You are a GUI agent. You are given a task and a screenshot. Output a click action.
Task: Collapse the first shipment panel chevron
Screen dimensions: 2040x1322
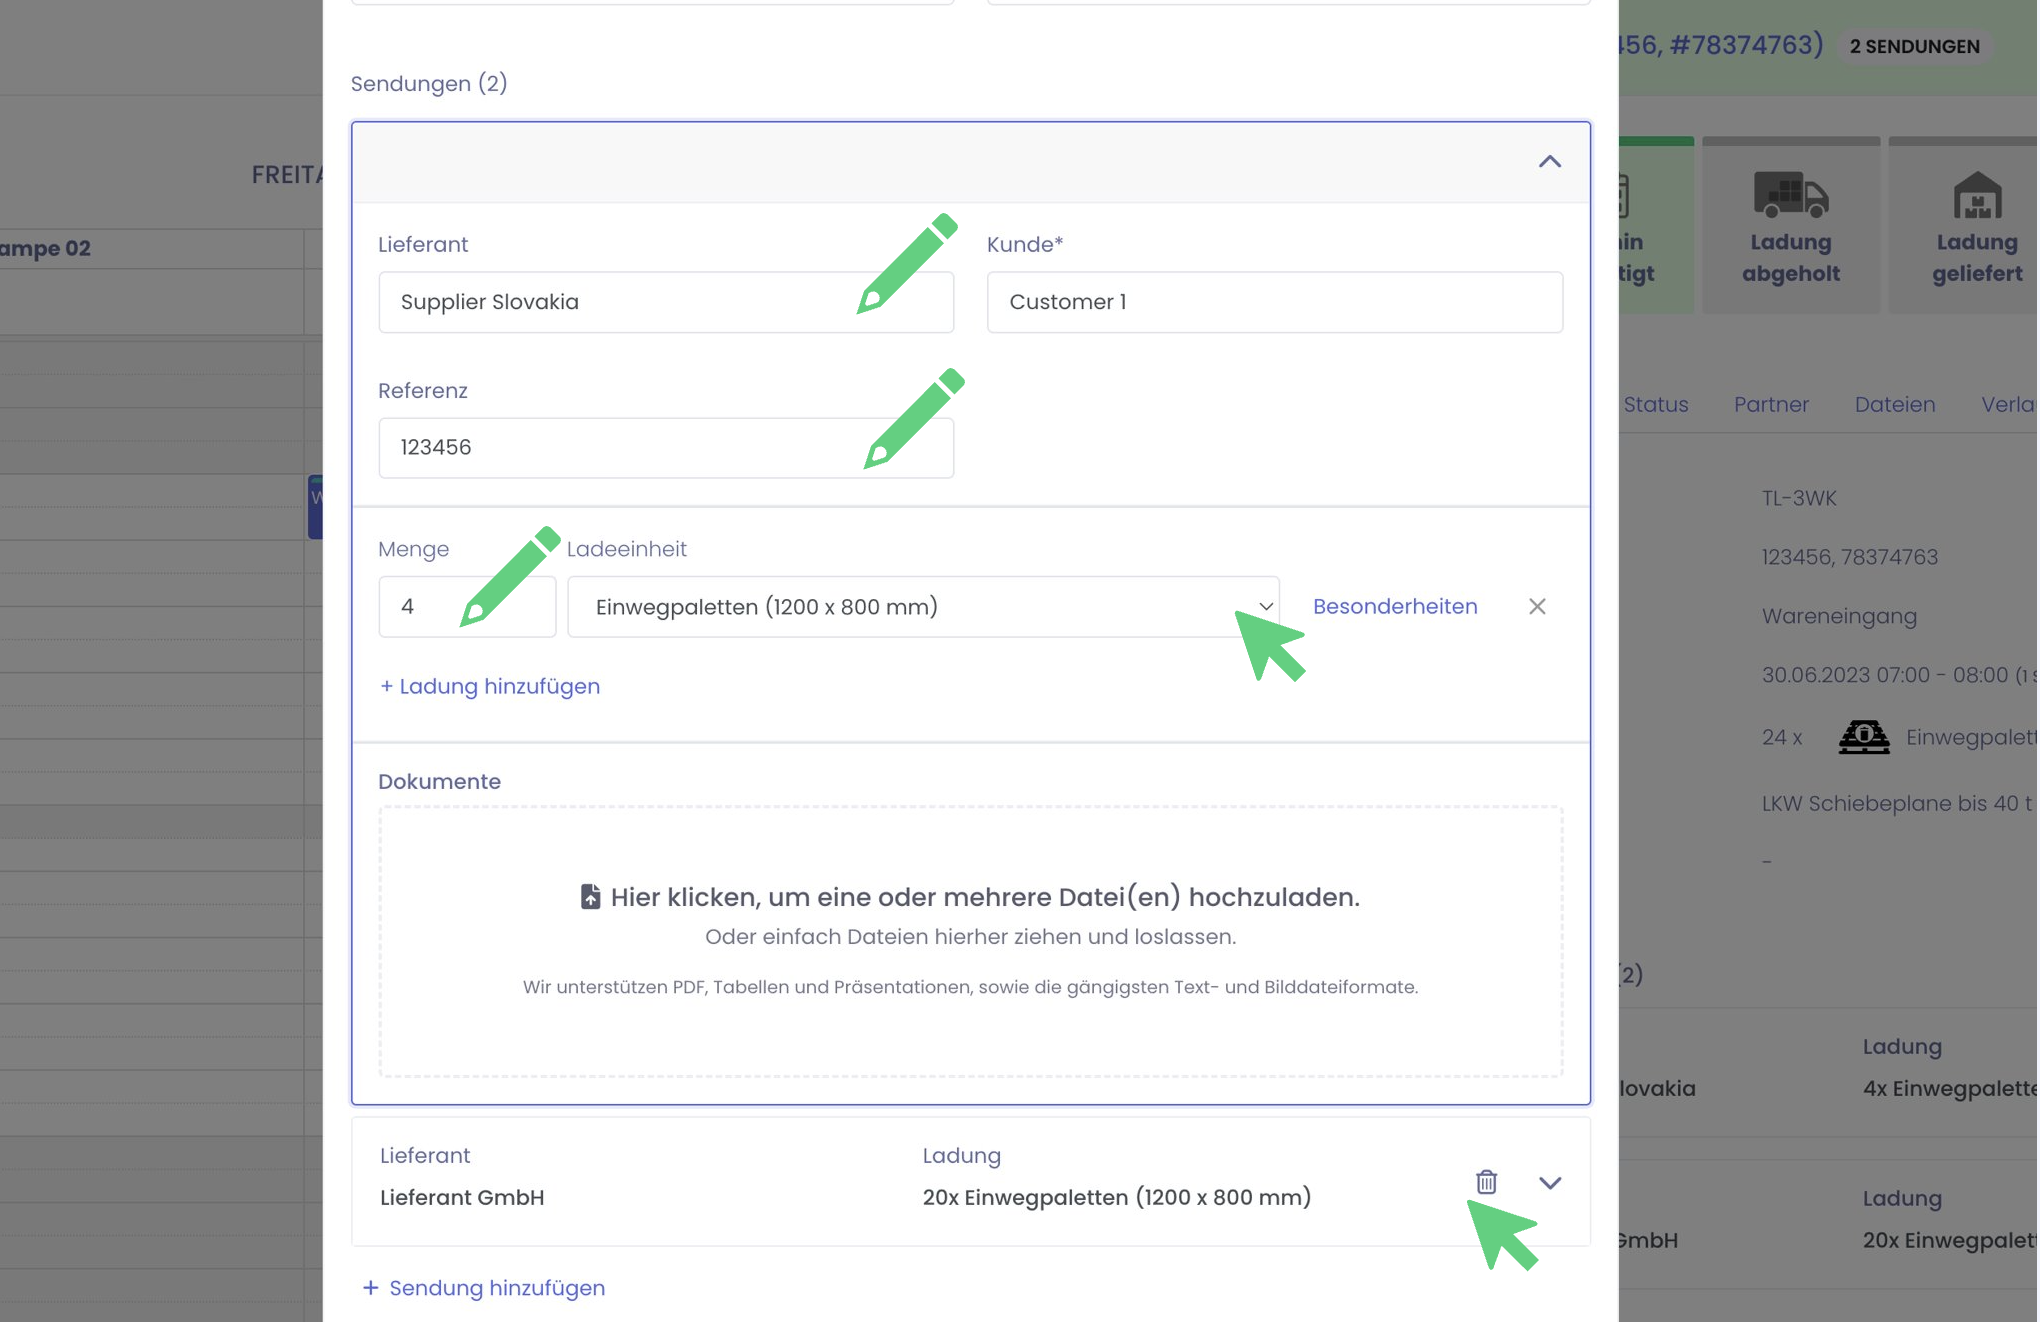click(x=1549, y=162)
